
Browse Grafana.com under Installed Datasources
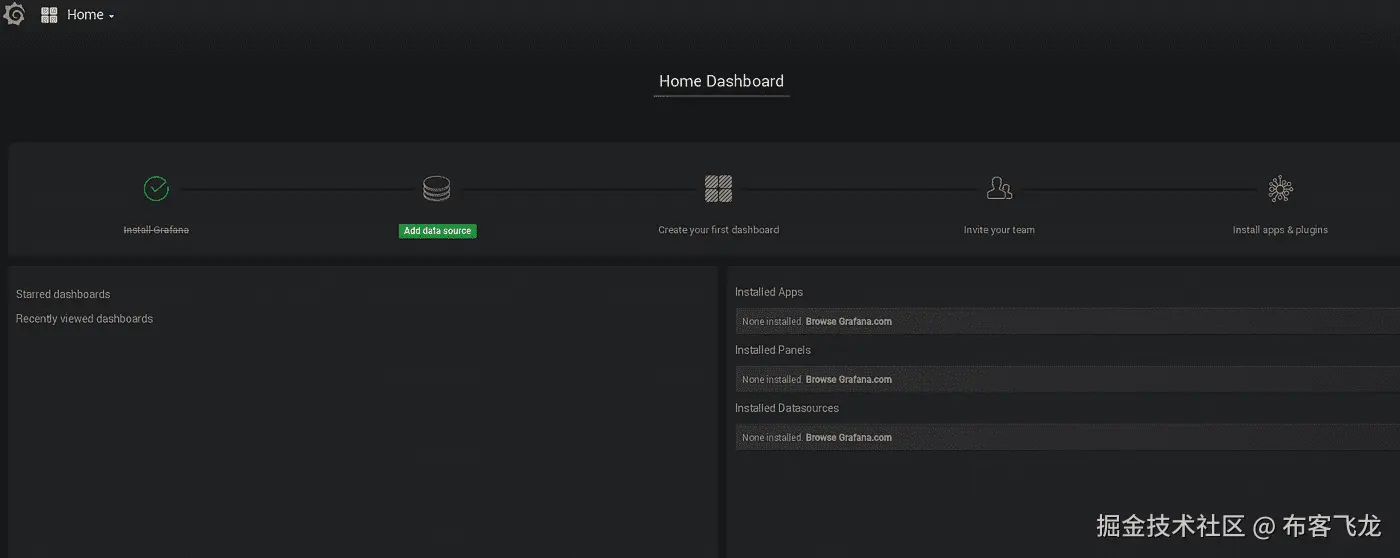point(848,438)
